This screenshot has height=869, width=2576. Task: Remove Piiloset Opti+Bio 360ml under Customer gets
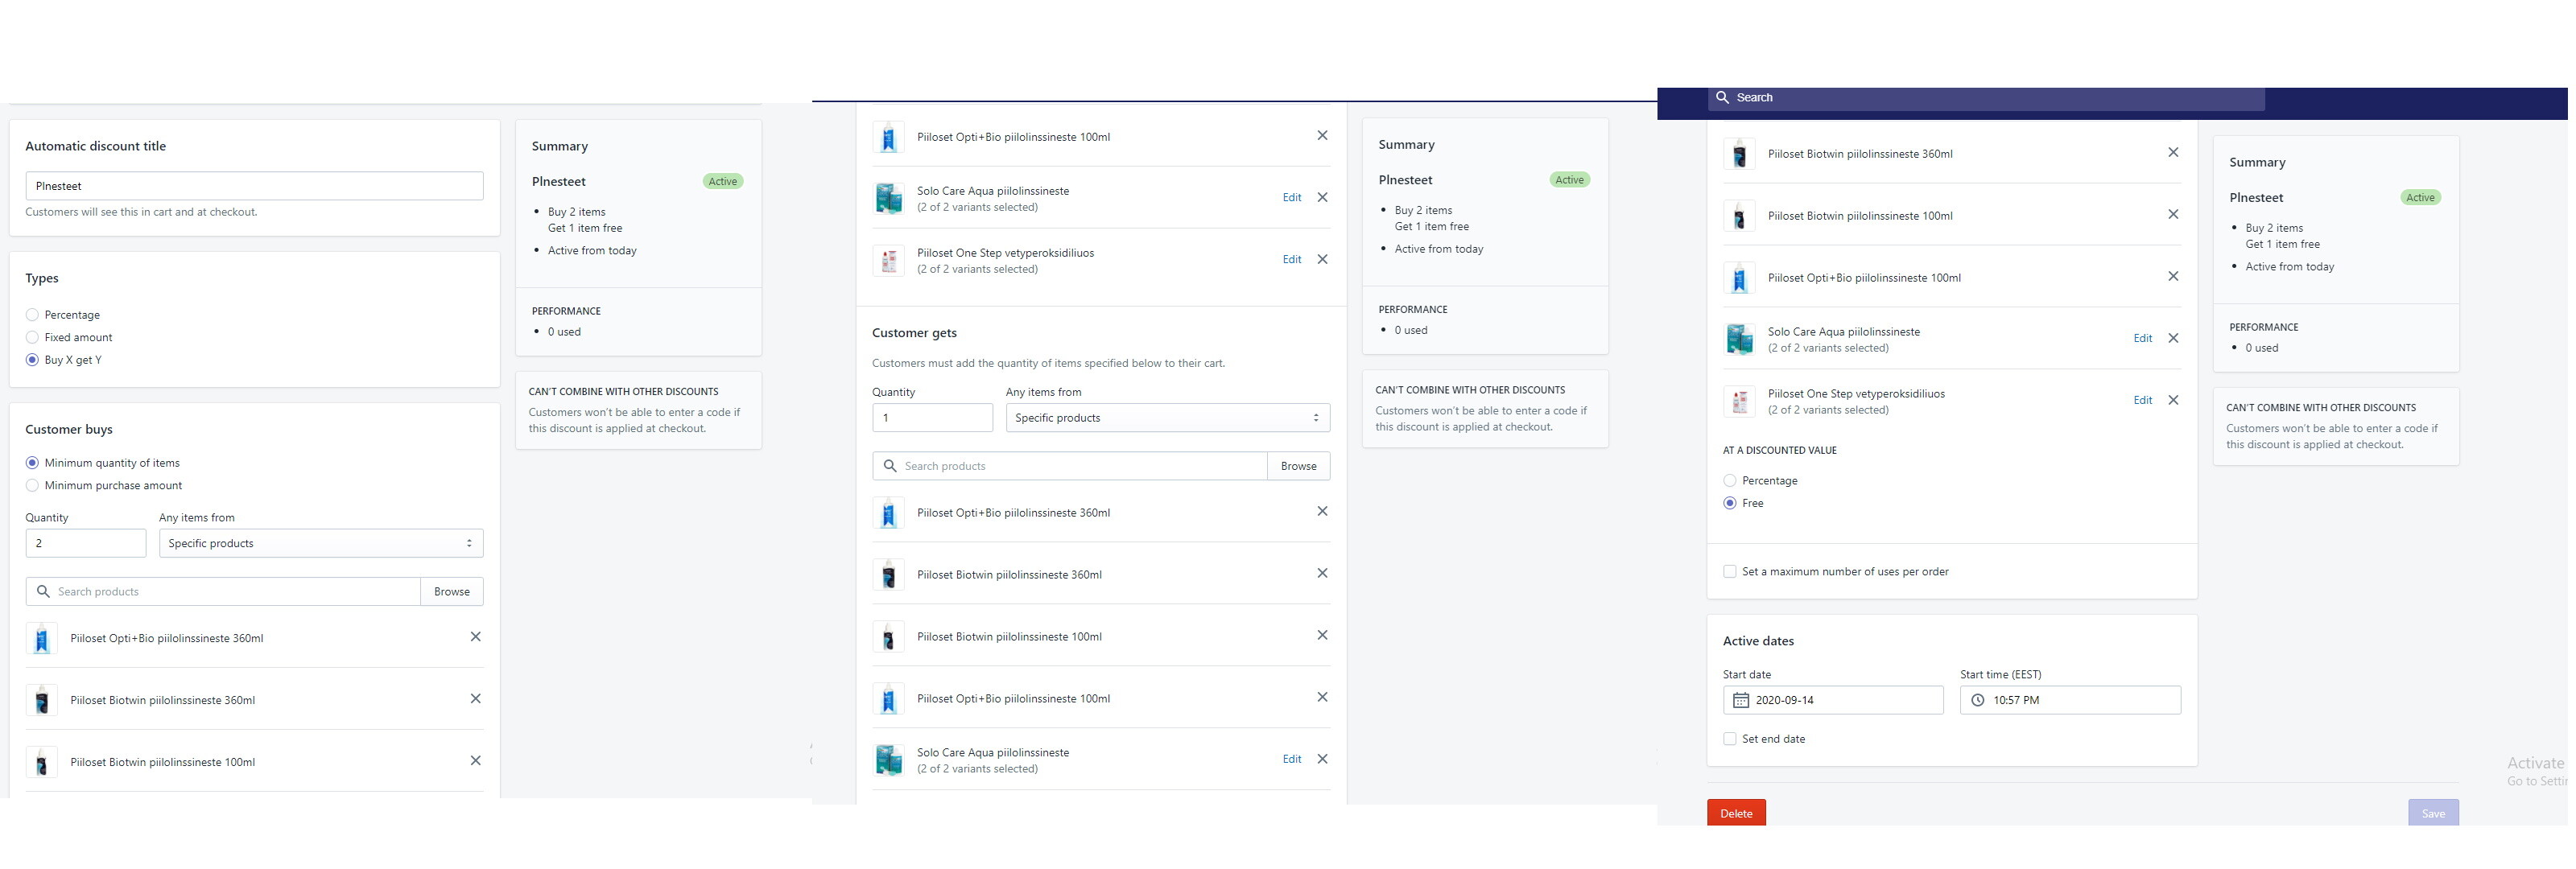(1321, 512)
